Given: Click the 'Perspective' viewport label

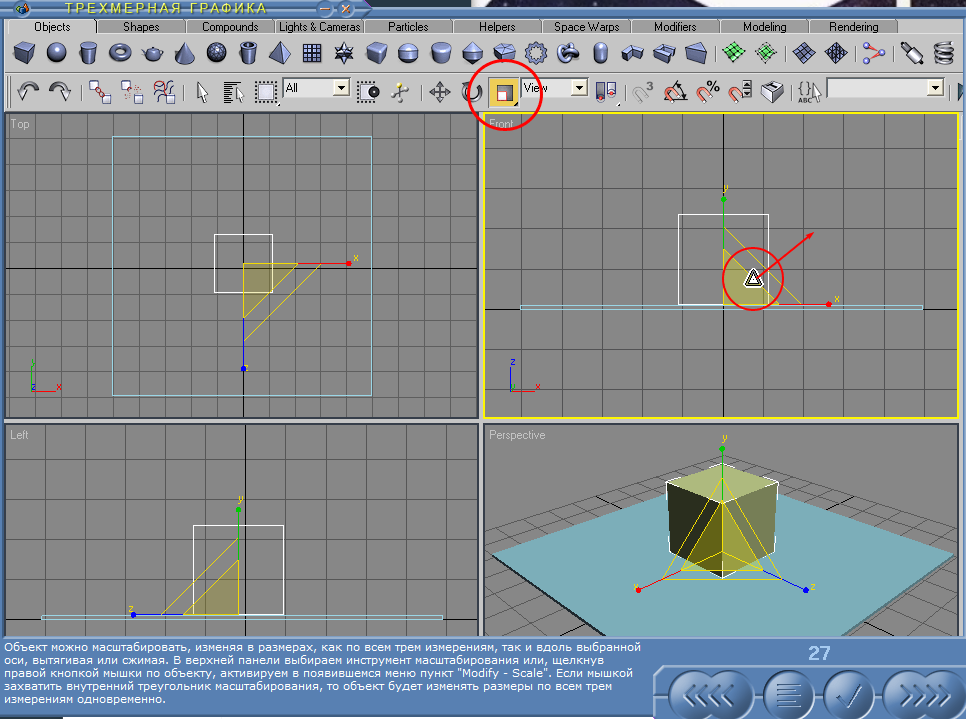Looking at the screenshot, I should pyautogui.click(x=517, y=435).
